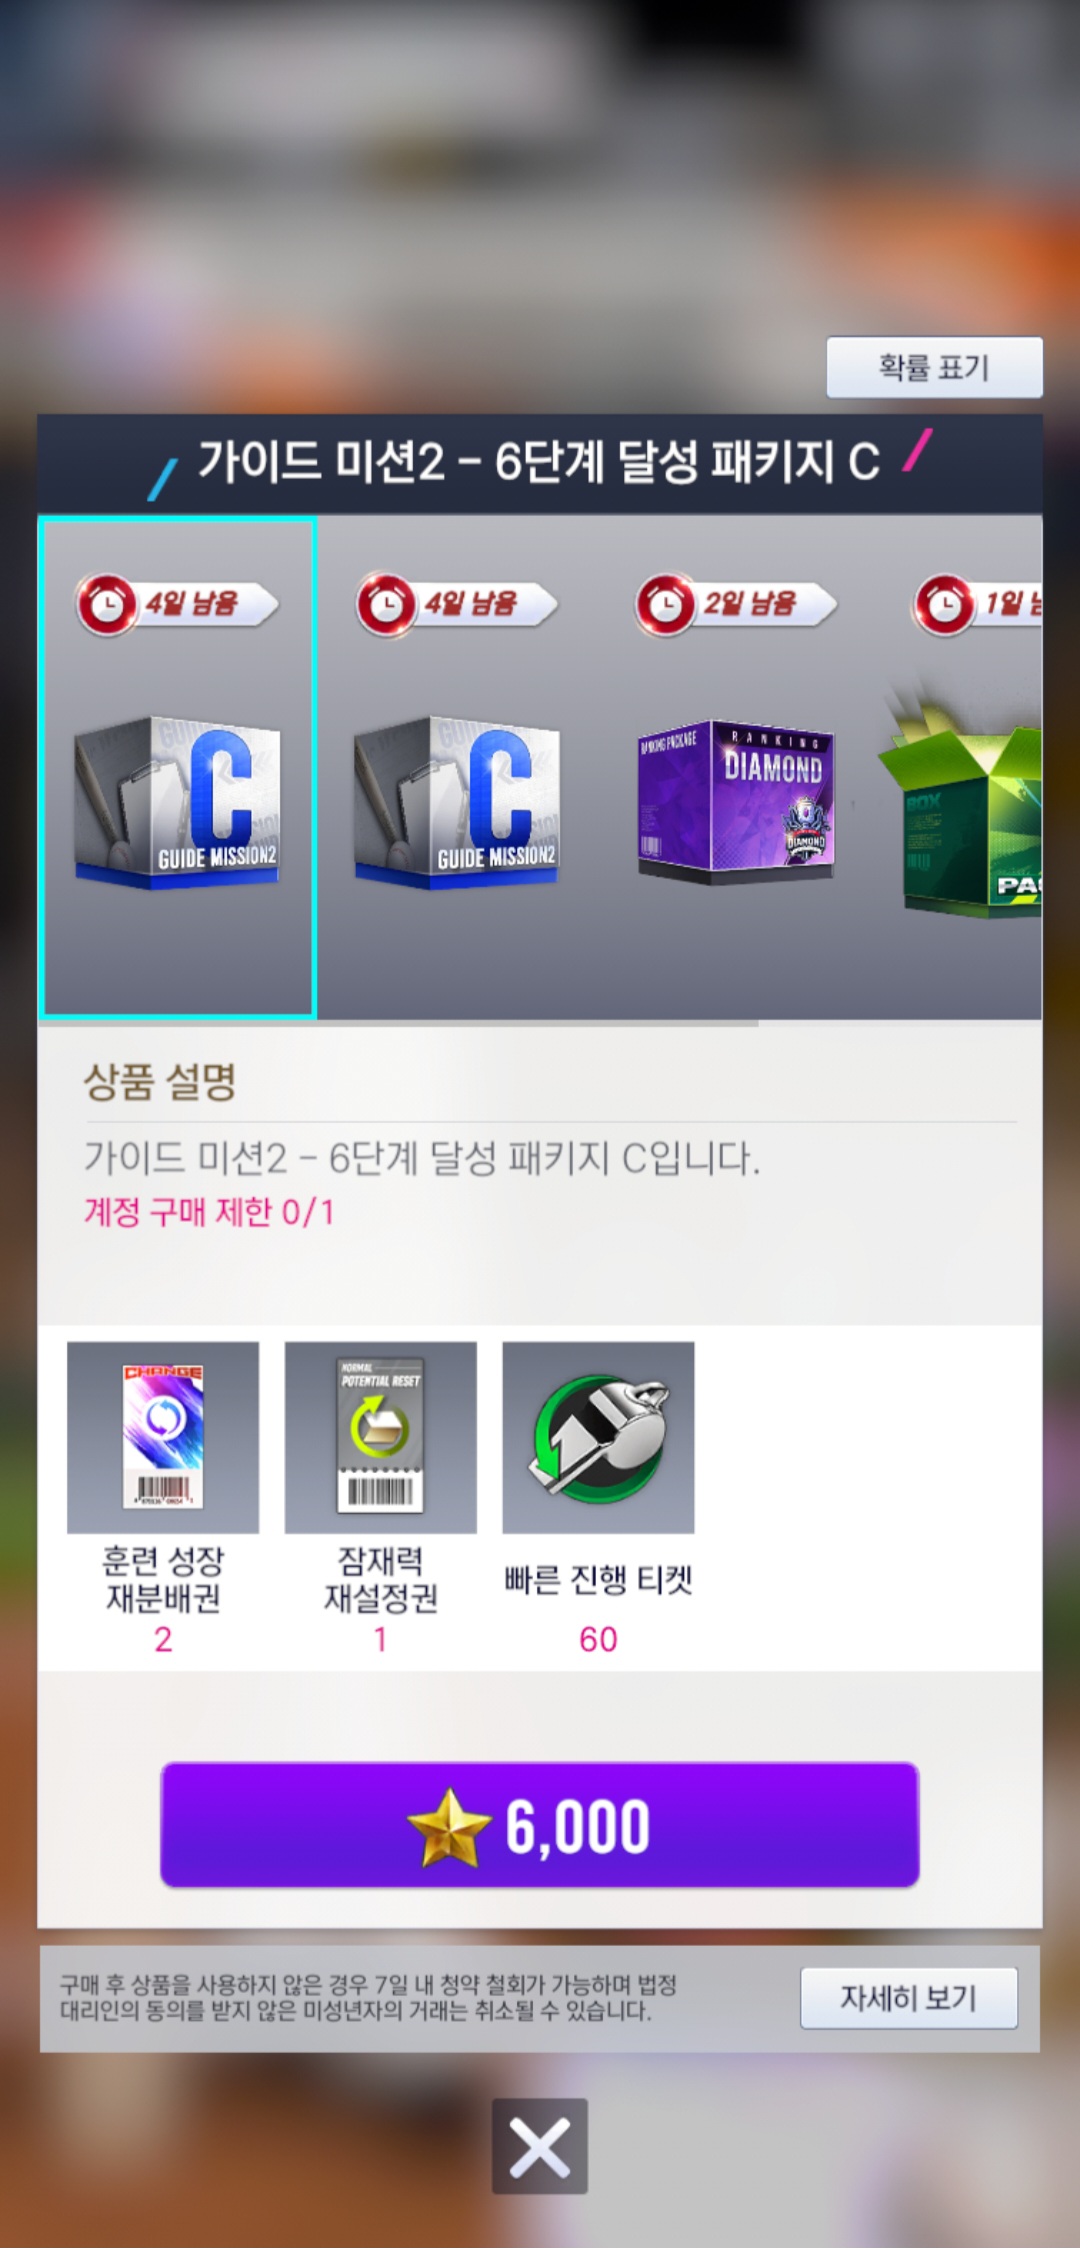Select the first Guide Mission2 C package
The width and height of the screenshot is (1080, 2248).
tap(178, 767)
